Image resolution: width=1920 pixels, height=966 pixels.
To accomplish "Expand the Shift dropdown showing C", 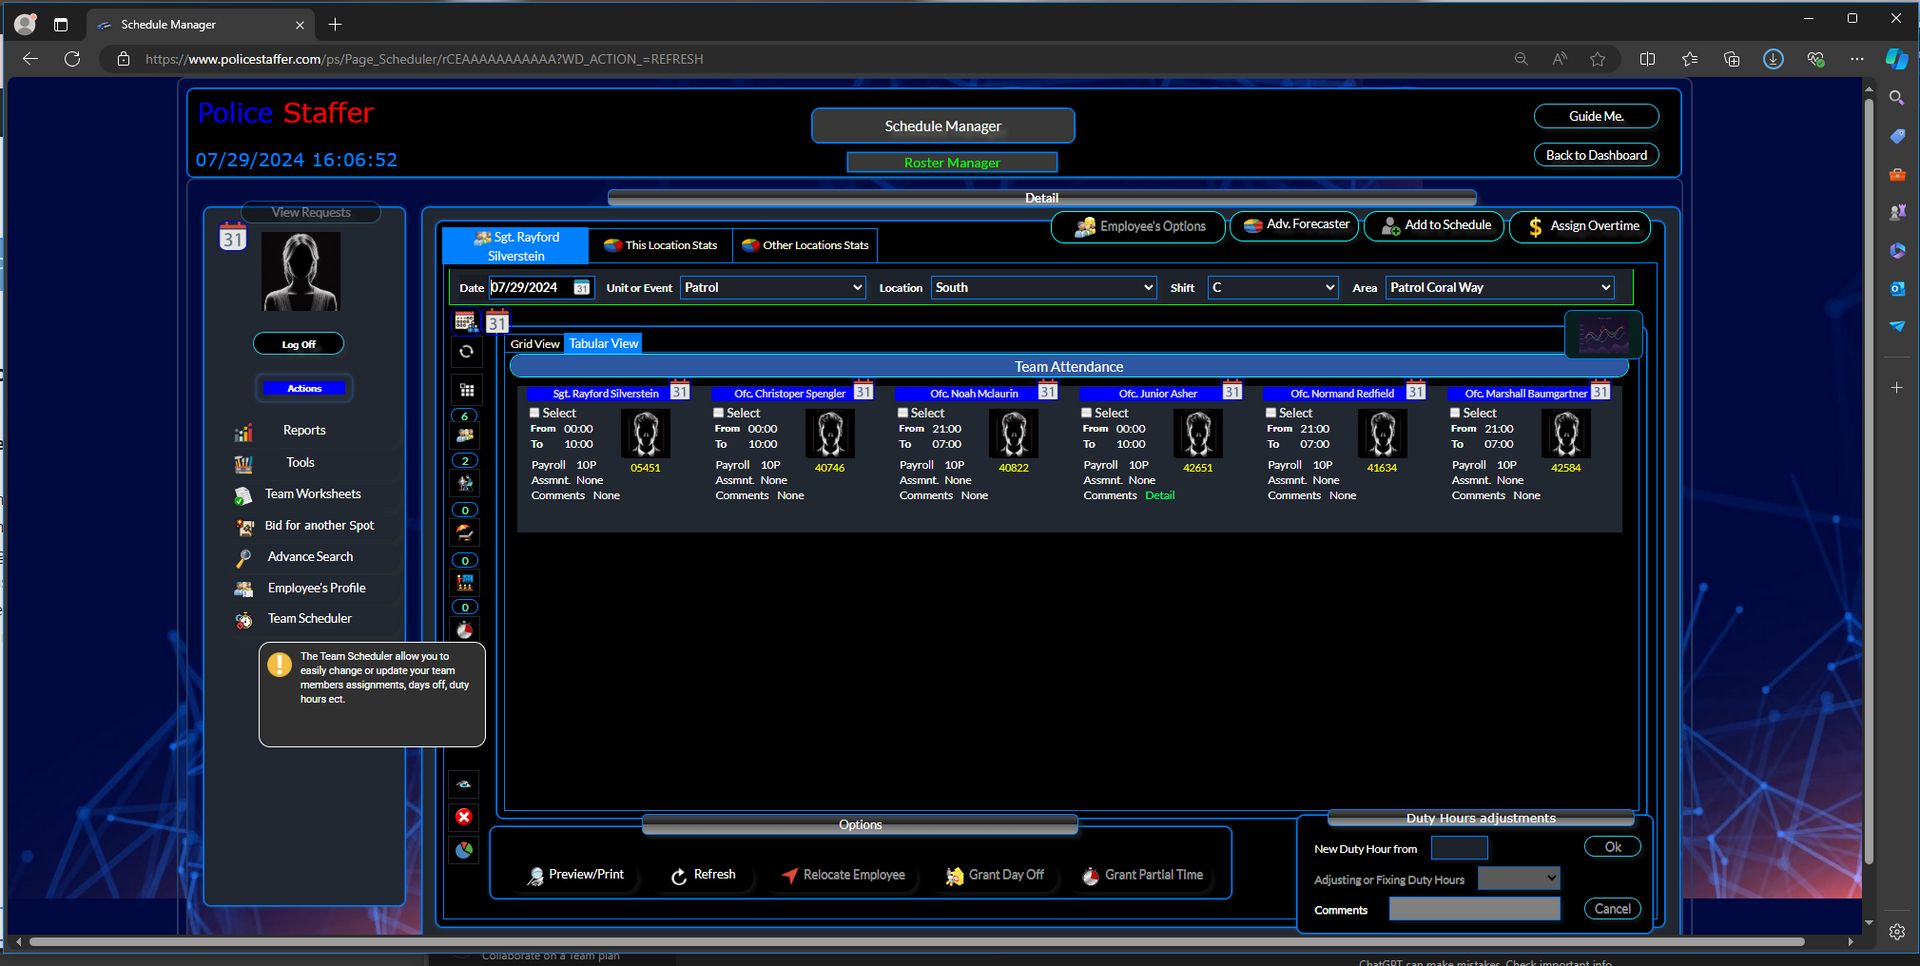I will [1273, 288].
